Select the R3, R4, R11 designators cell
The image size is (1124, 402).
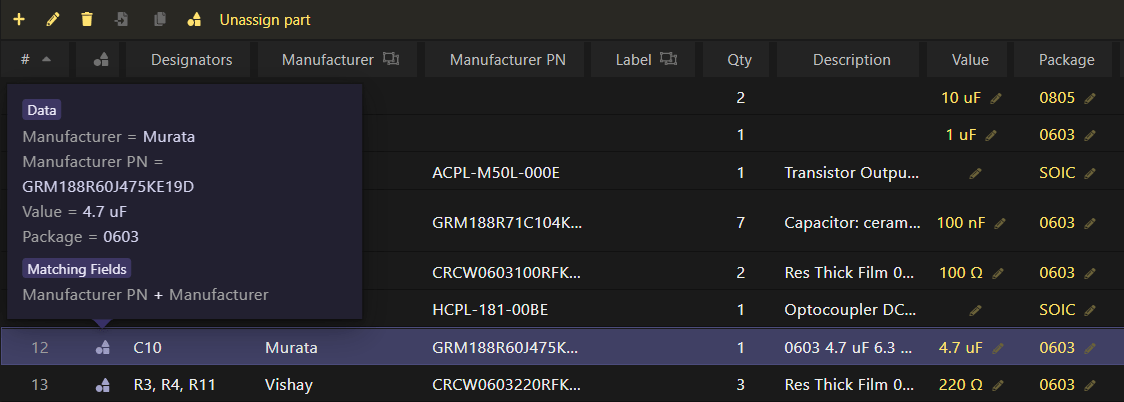(x=174, y=385)
